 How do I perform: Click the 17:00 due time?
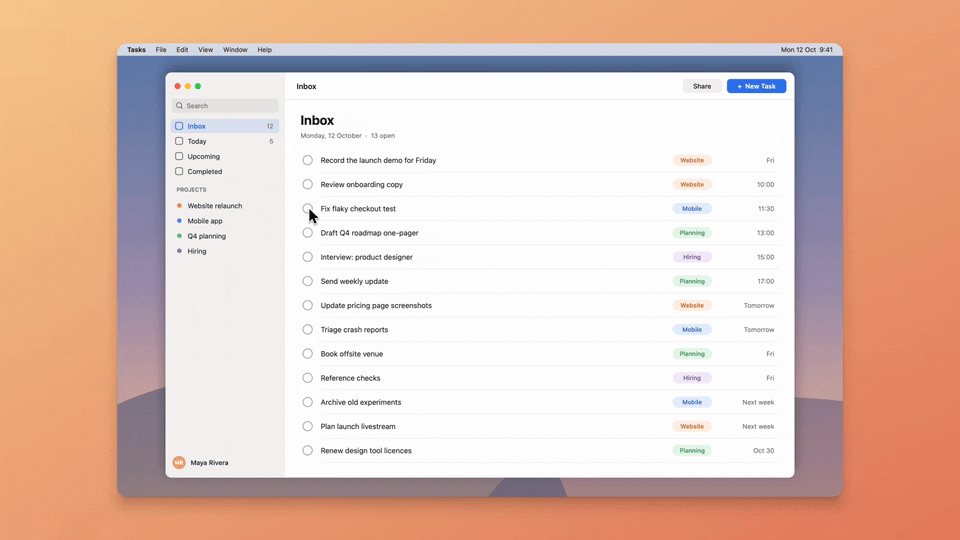[765, 281]
